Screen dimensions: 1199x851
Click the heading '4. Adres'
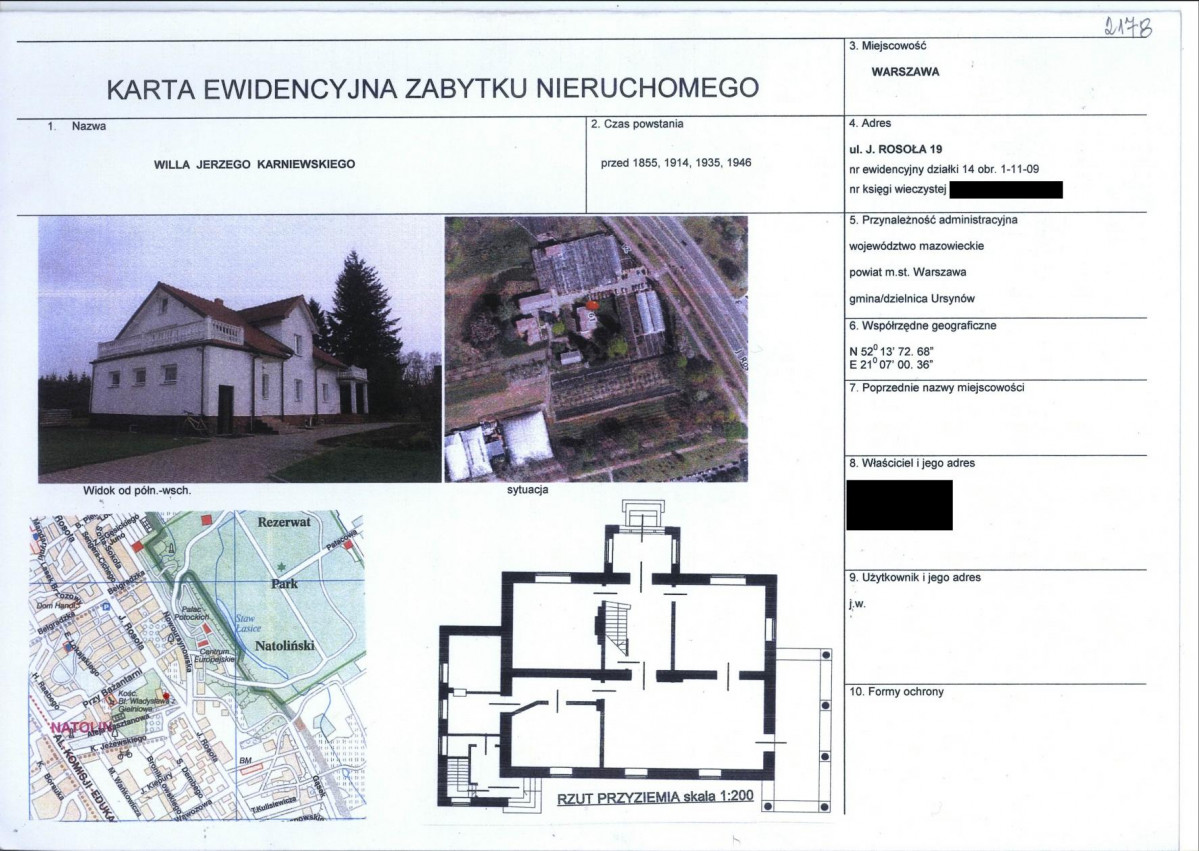(869, 123)
